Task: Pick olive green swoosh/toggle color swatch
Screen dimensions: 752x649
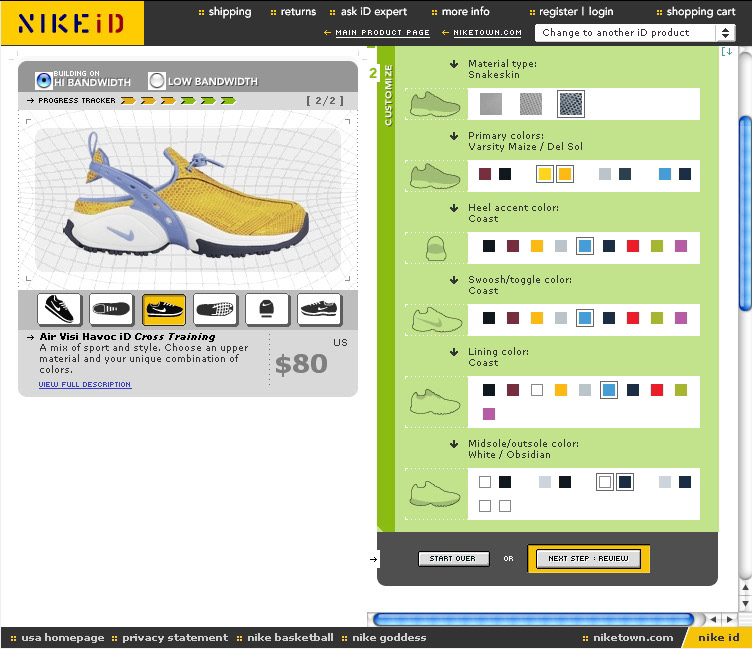Action: point(657,318)
